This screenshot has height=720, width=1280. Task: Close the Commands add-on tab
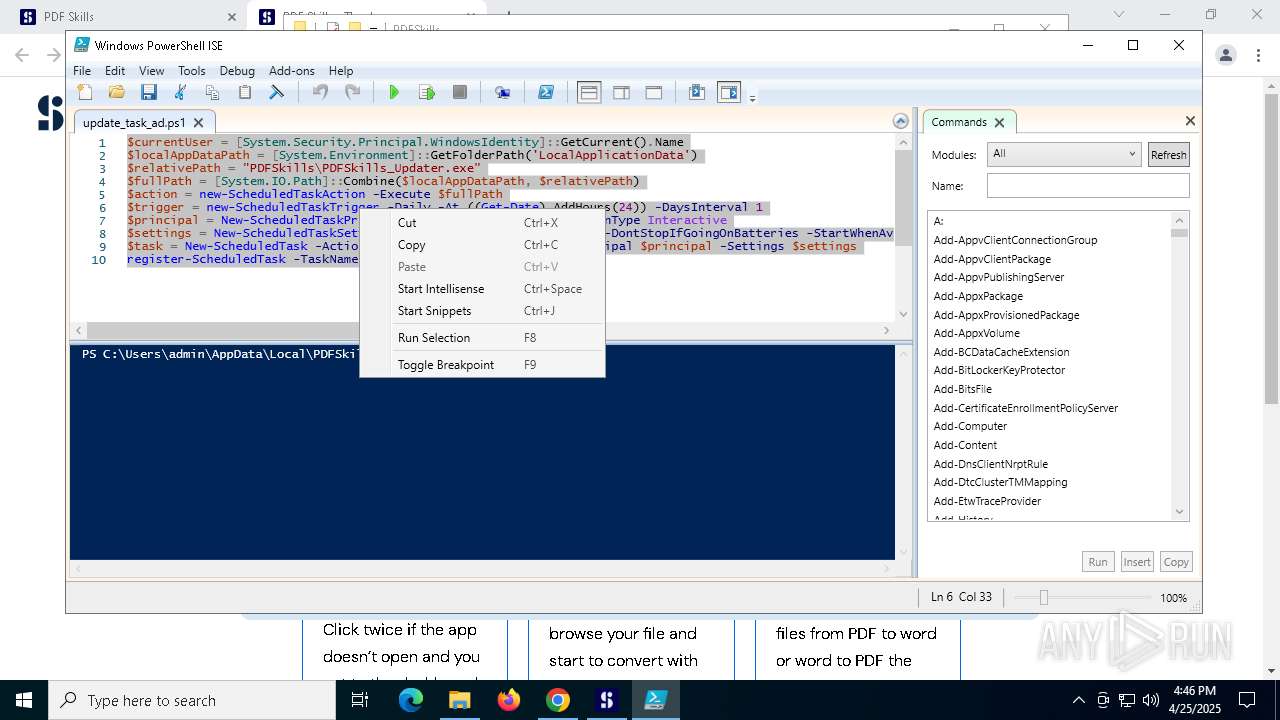(x=999, y=122)
